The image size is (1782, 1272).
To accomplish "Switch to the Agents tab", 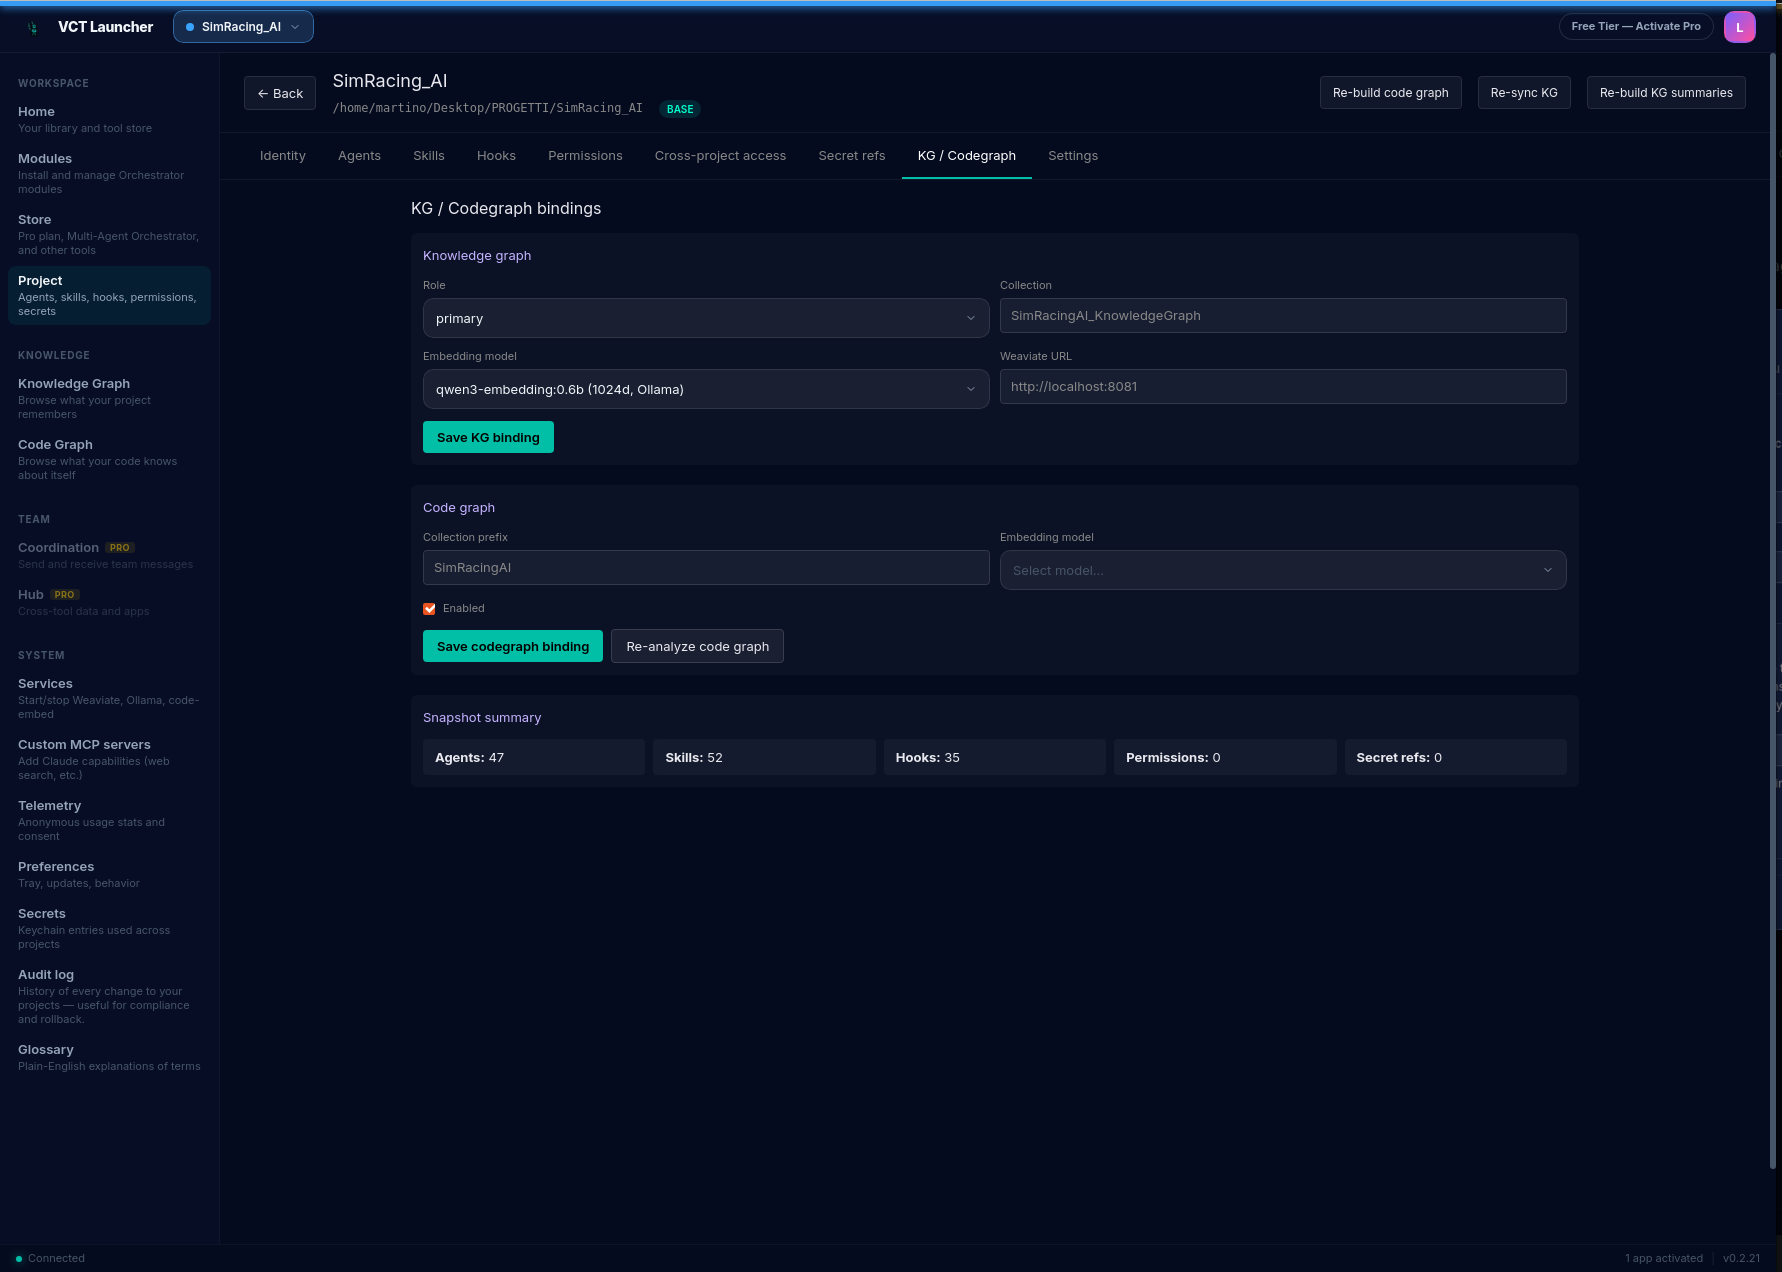I will [359, 156].
